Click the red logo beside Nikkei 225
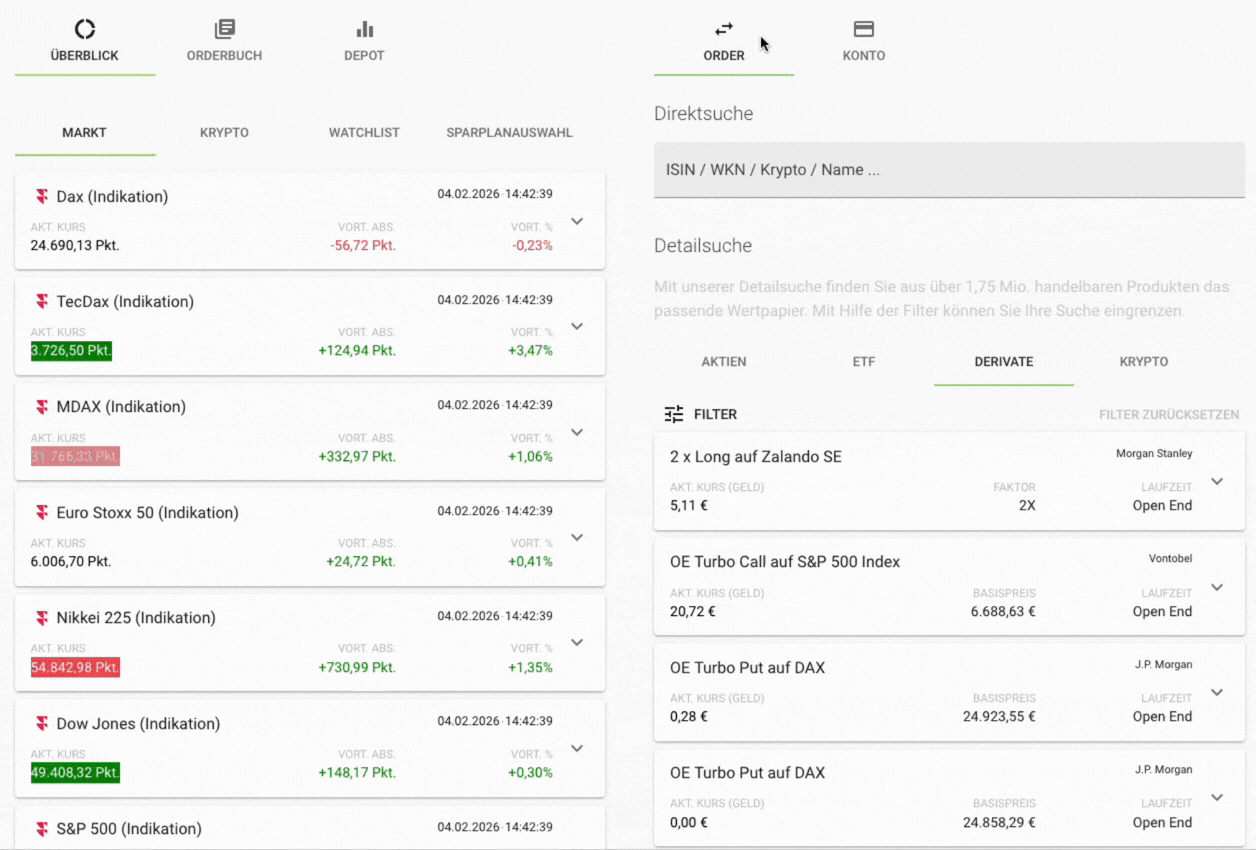This screenshot has width=1256, height=850. [x=42, y=618]
